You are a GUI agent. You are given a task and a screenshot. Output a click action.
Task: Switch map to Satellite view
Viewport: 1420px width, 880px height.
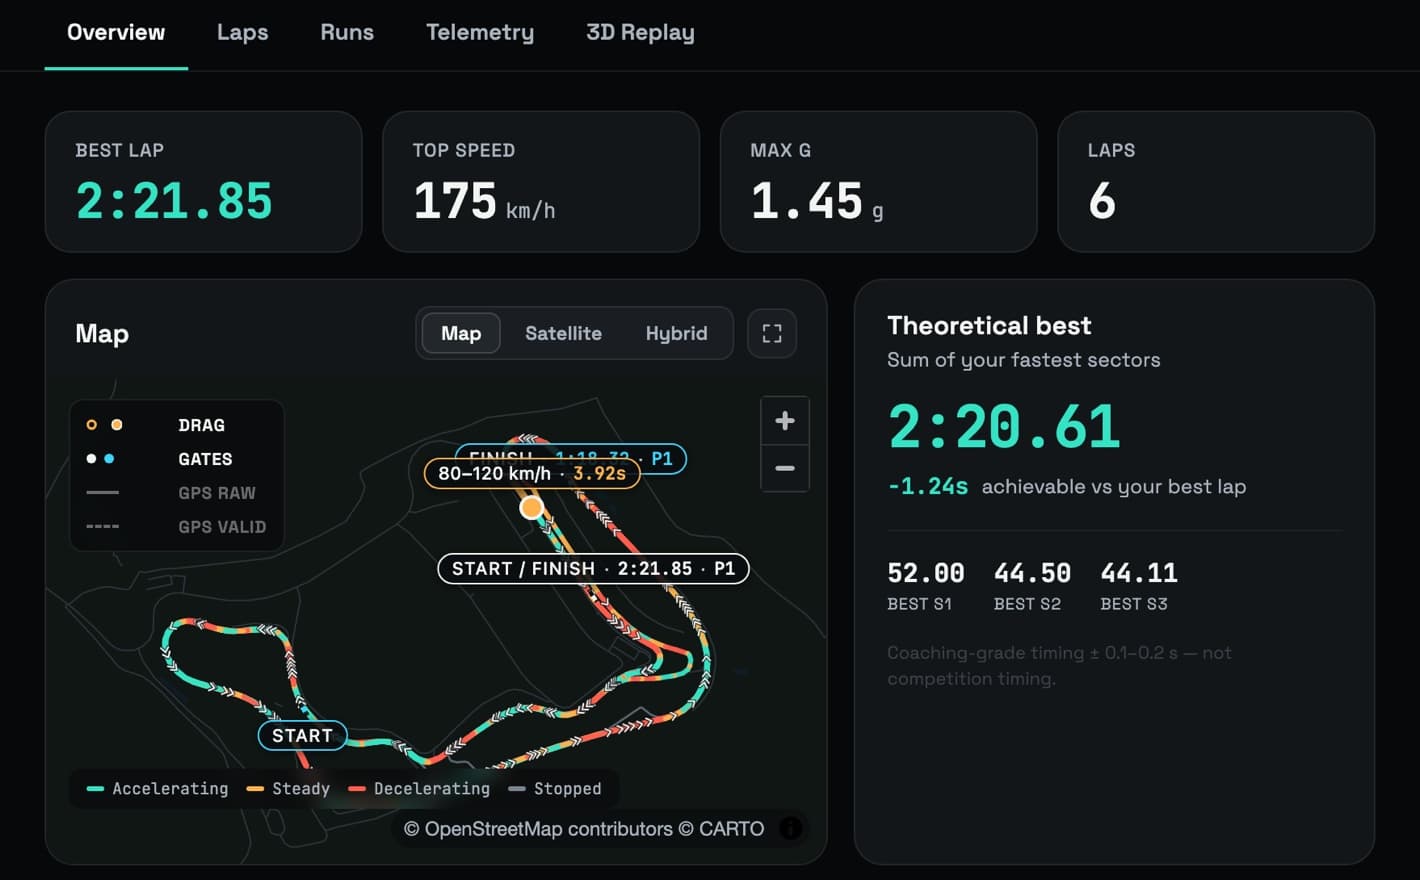[x=563, y=333]
